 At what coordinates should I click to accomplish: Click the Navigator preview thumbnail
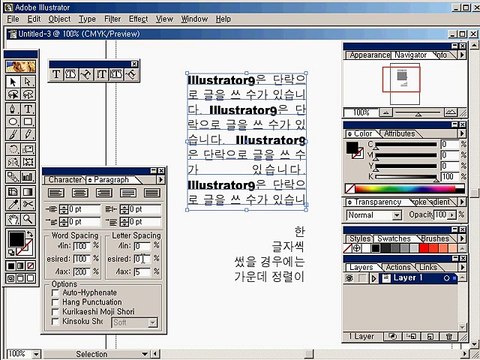(x=405, y=84)
